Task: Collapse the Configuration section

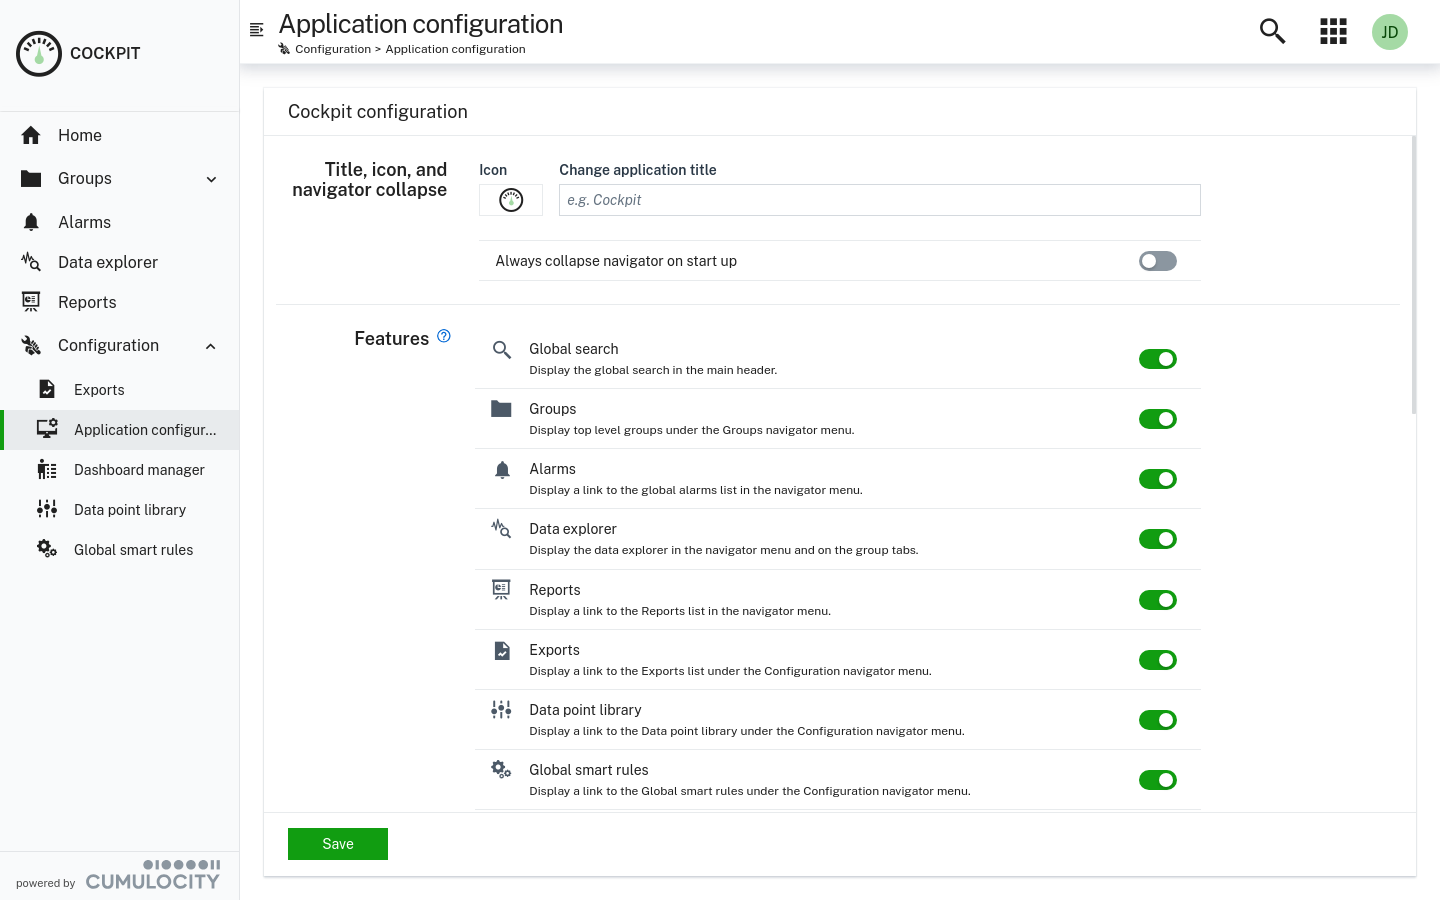Action: click(210, 346)
